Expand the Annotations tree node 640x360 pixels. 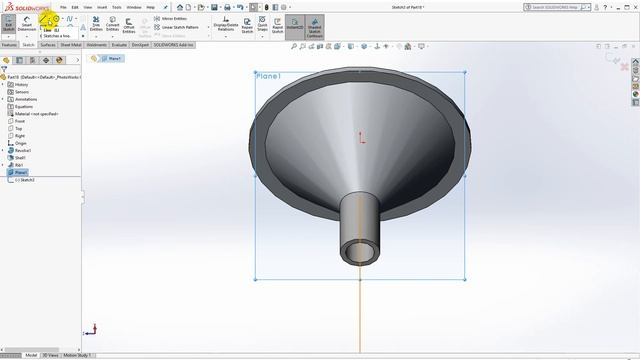pos(2,99)
